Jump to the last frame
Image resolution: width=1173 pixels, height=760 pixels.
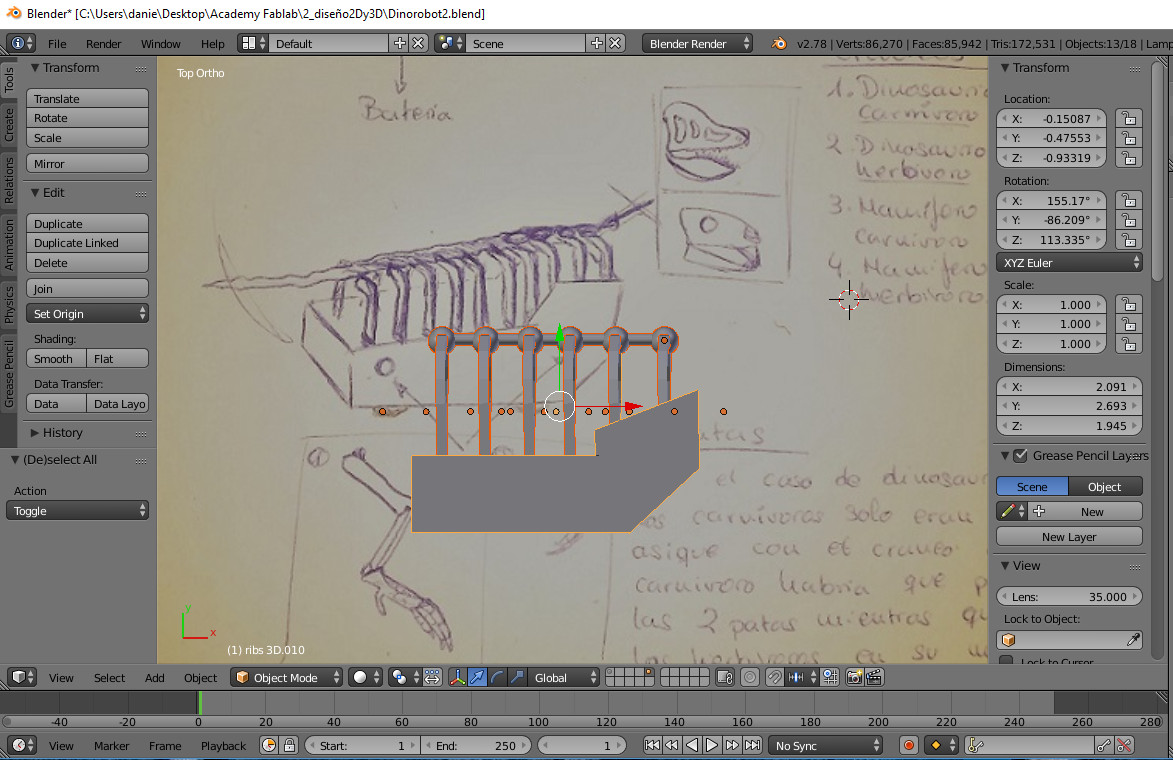click(753, 745)
